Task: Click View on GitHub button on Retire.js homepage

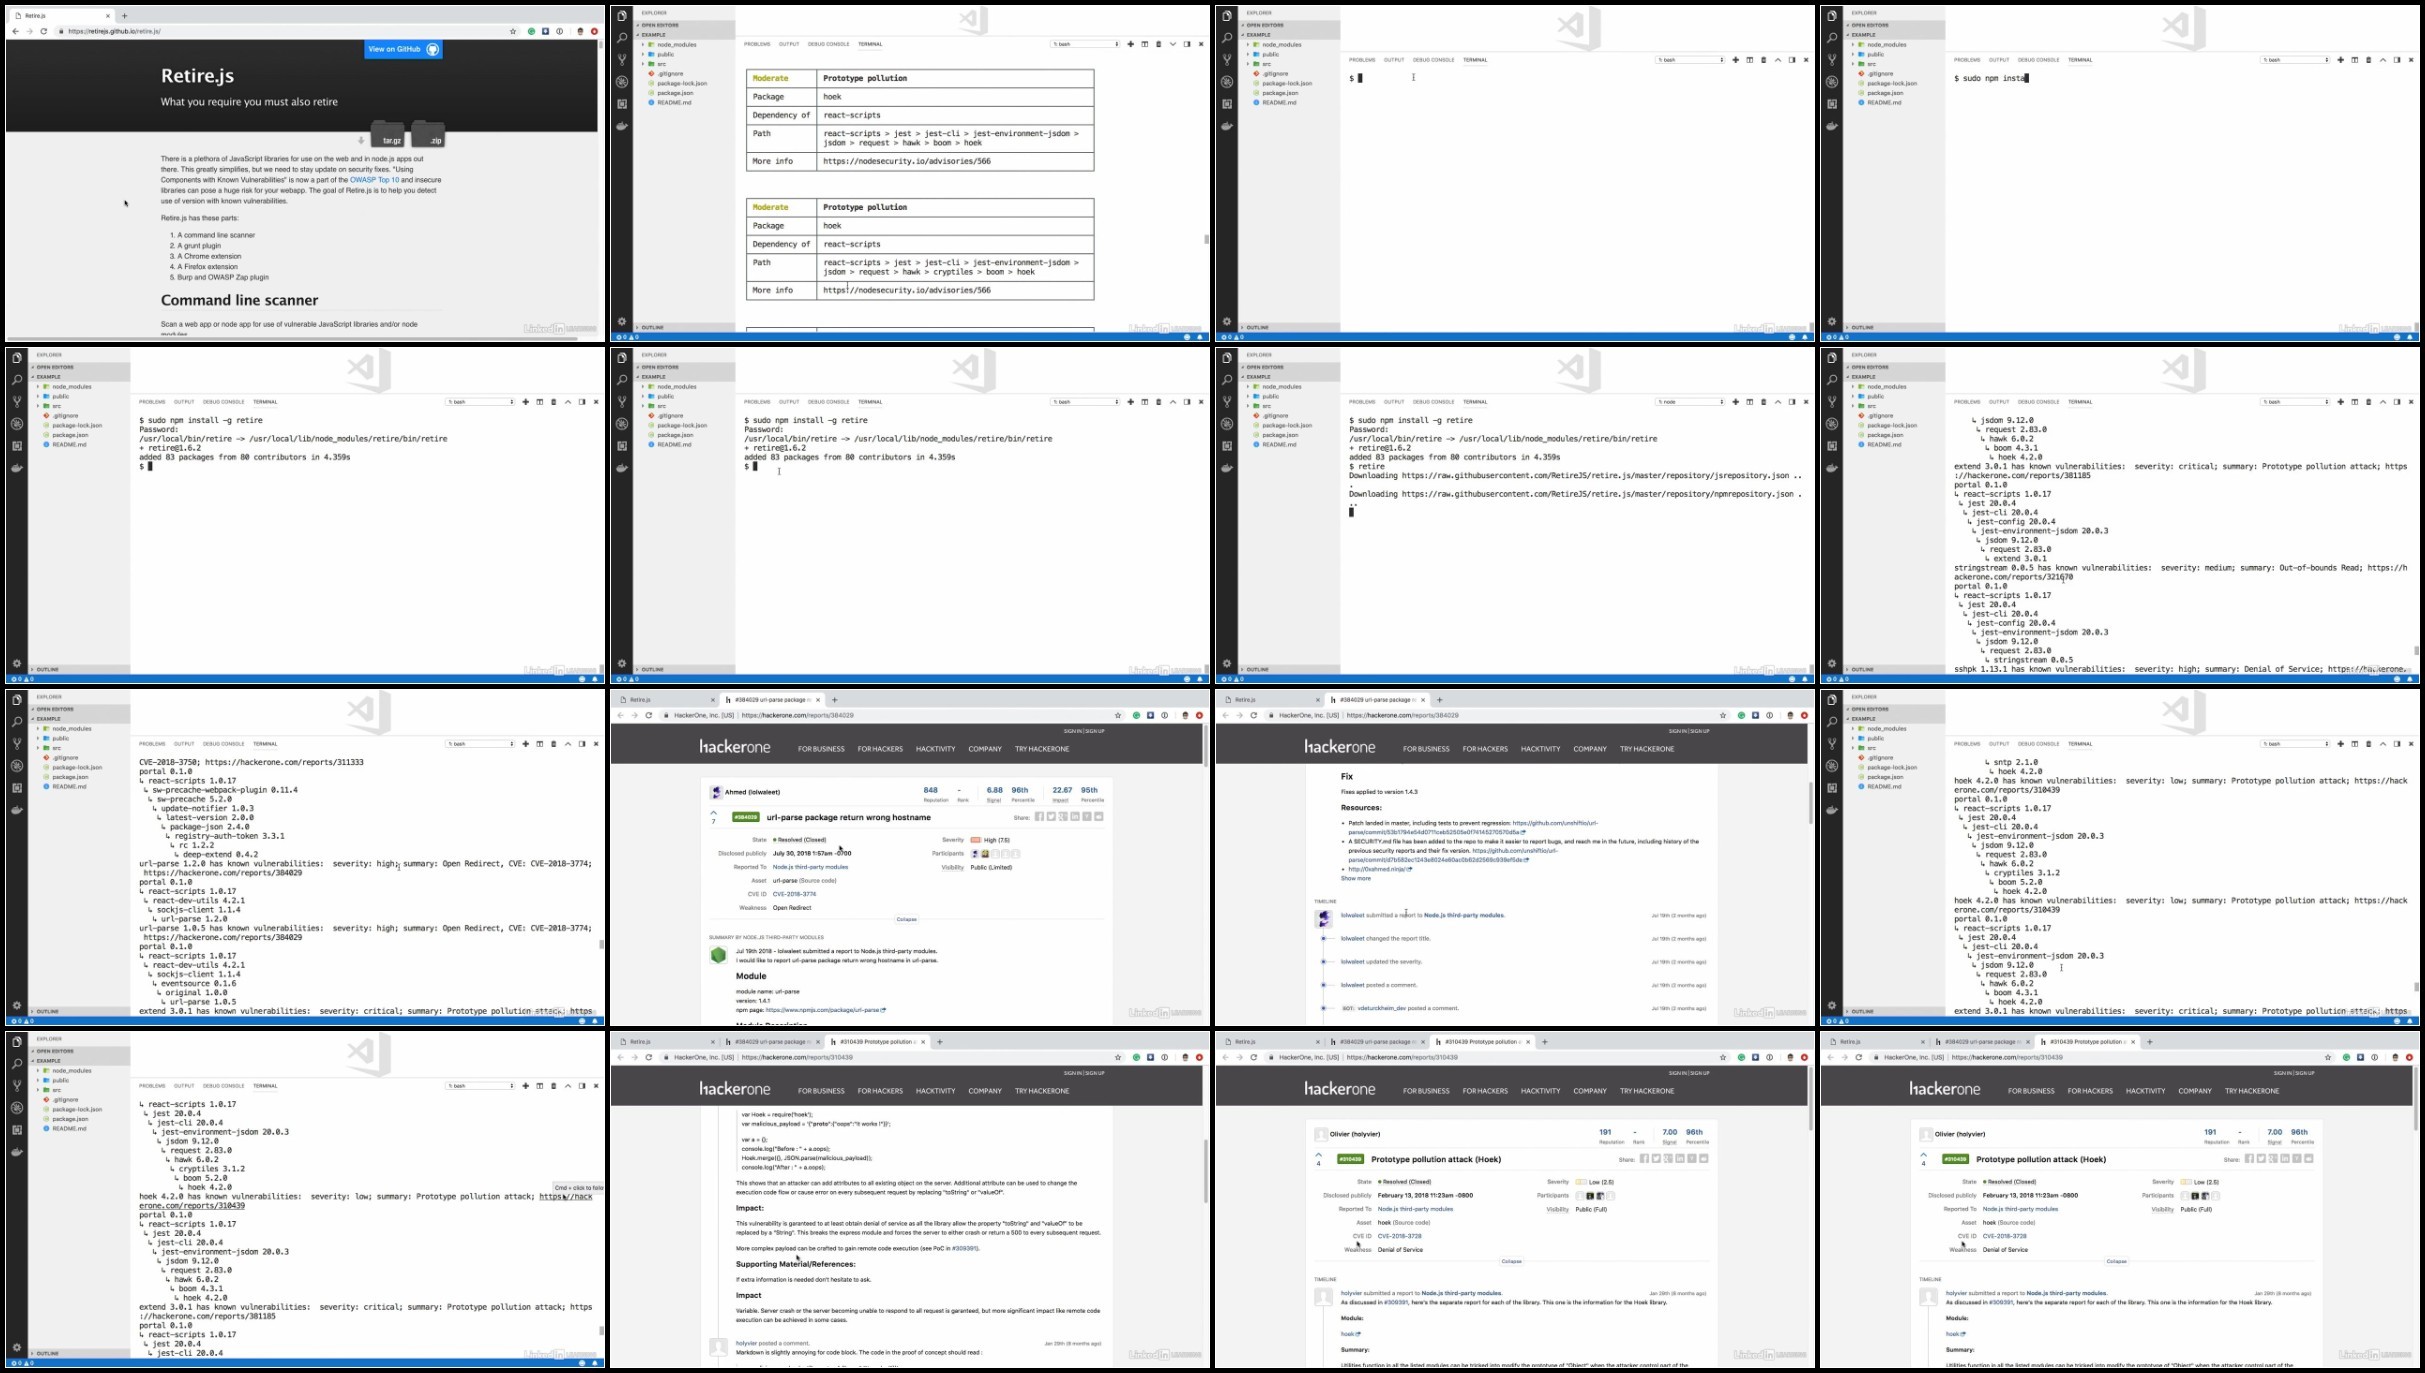Action: (x=403, y=49)
